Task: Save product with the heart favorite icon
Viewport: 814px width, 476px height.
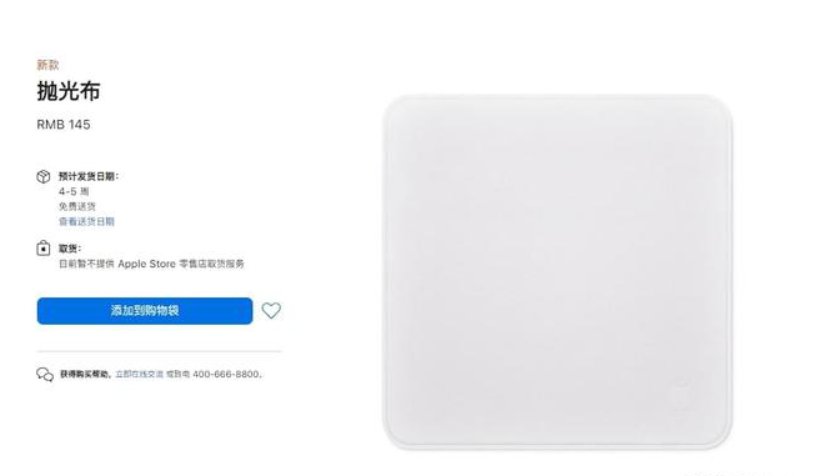Action: [271, 310]
